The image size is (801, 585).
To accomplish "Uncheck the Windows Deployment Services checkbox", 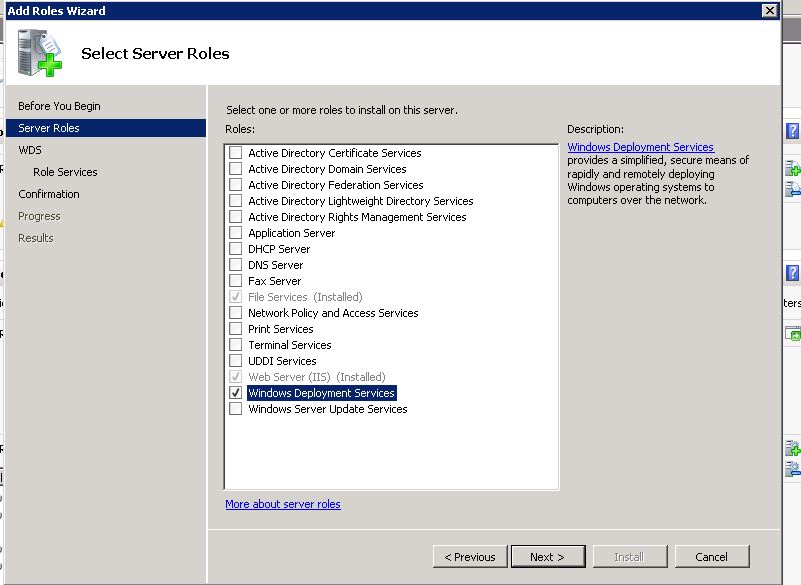I will click(235, 392).
